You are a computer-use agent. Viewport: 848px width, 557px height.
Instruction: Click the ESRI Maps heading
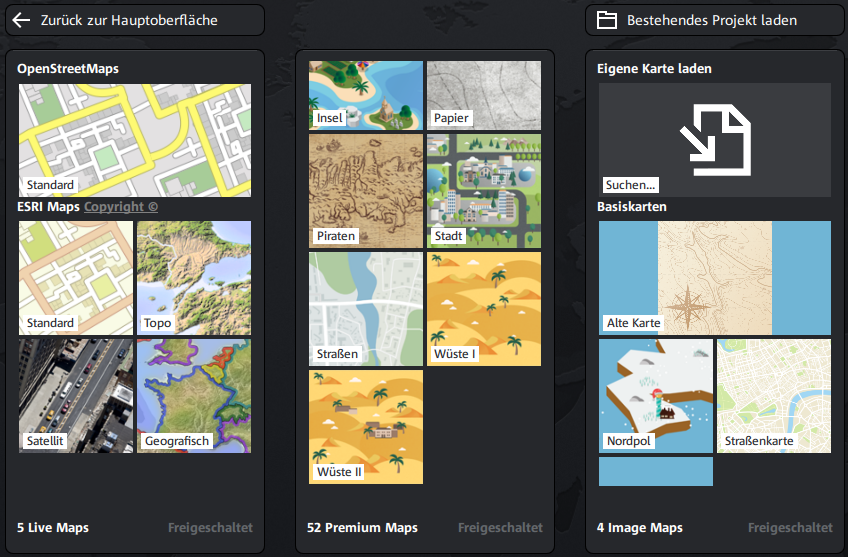click(48, 207)
